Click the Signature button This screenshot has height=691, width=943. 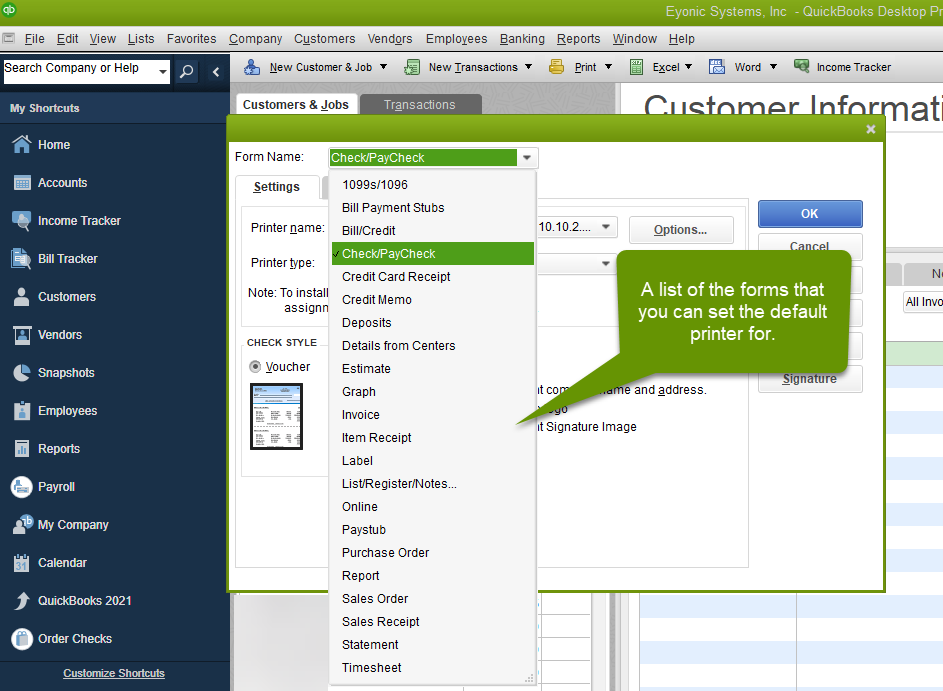(809, 379)
